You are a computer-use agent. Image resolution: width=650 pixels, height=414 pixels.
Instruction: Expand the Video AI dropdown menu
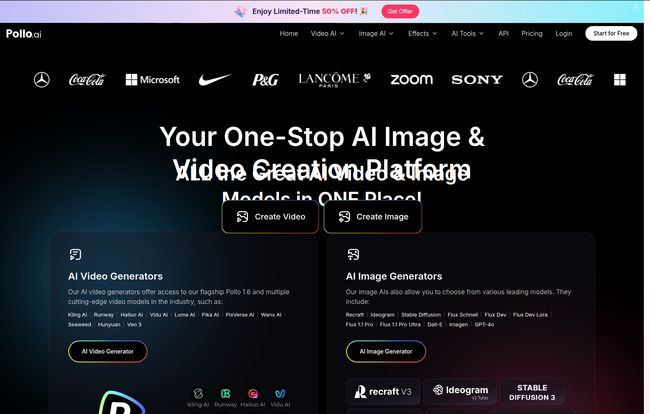tap(327, 34)
